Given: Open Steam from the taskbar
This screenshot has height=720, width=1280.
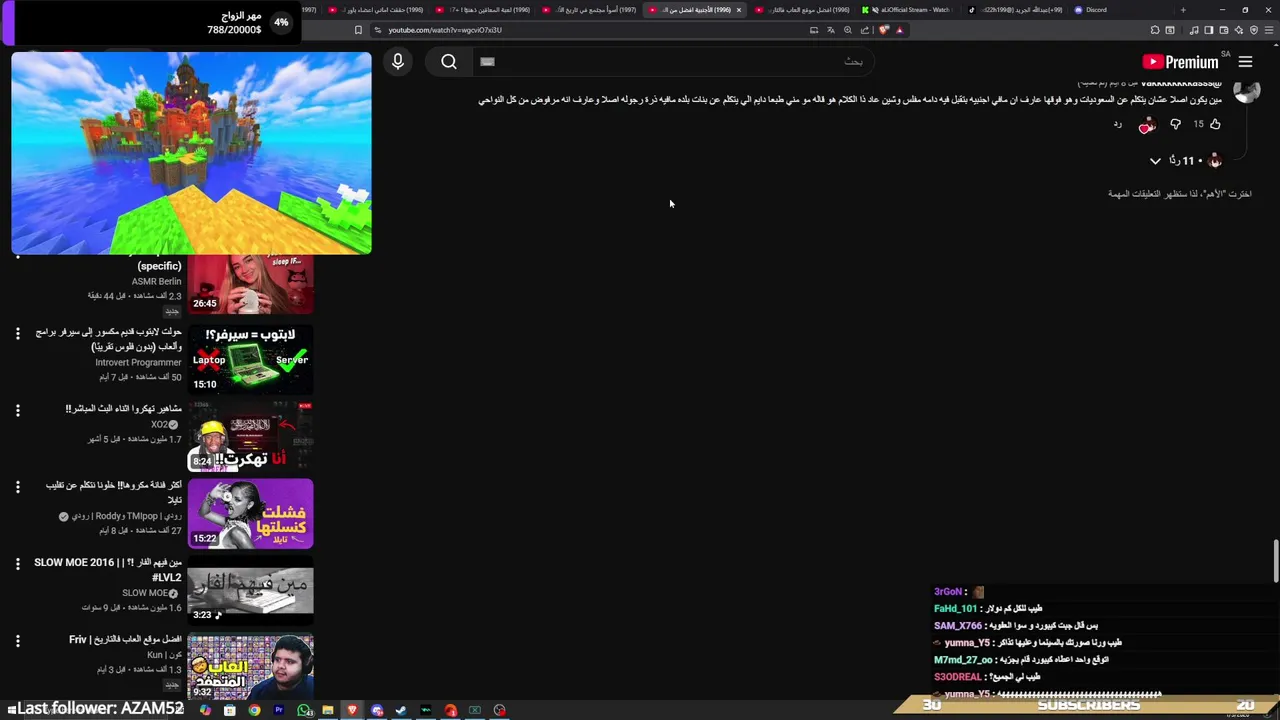Looking at the screenshot, I should (x=401, y=710).
